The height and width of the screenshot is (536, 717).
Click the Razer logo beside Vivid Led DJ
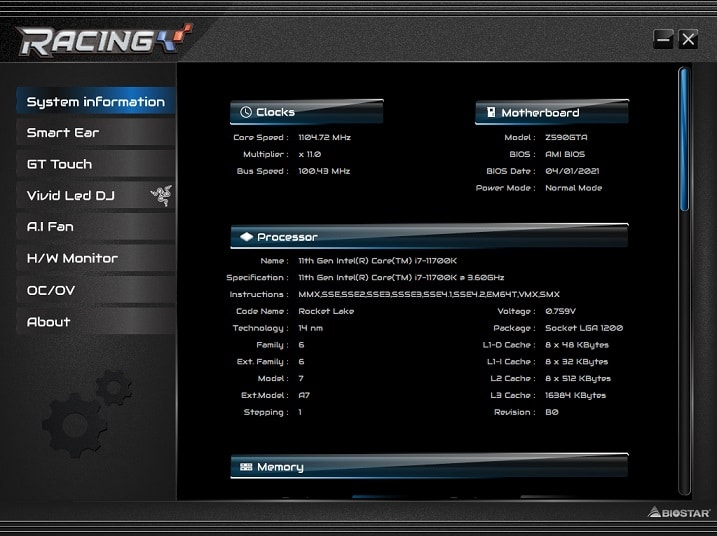click(x=160, y=195)
